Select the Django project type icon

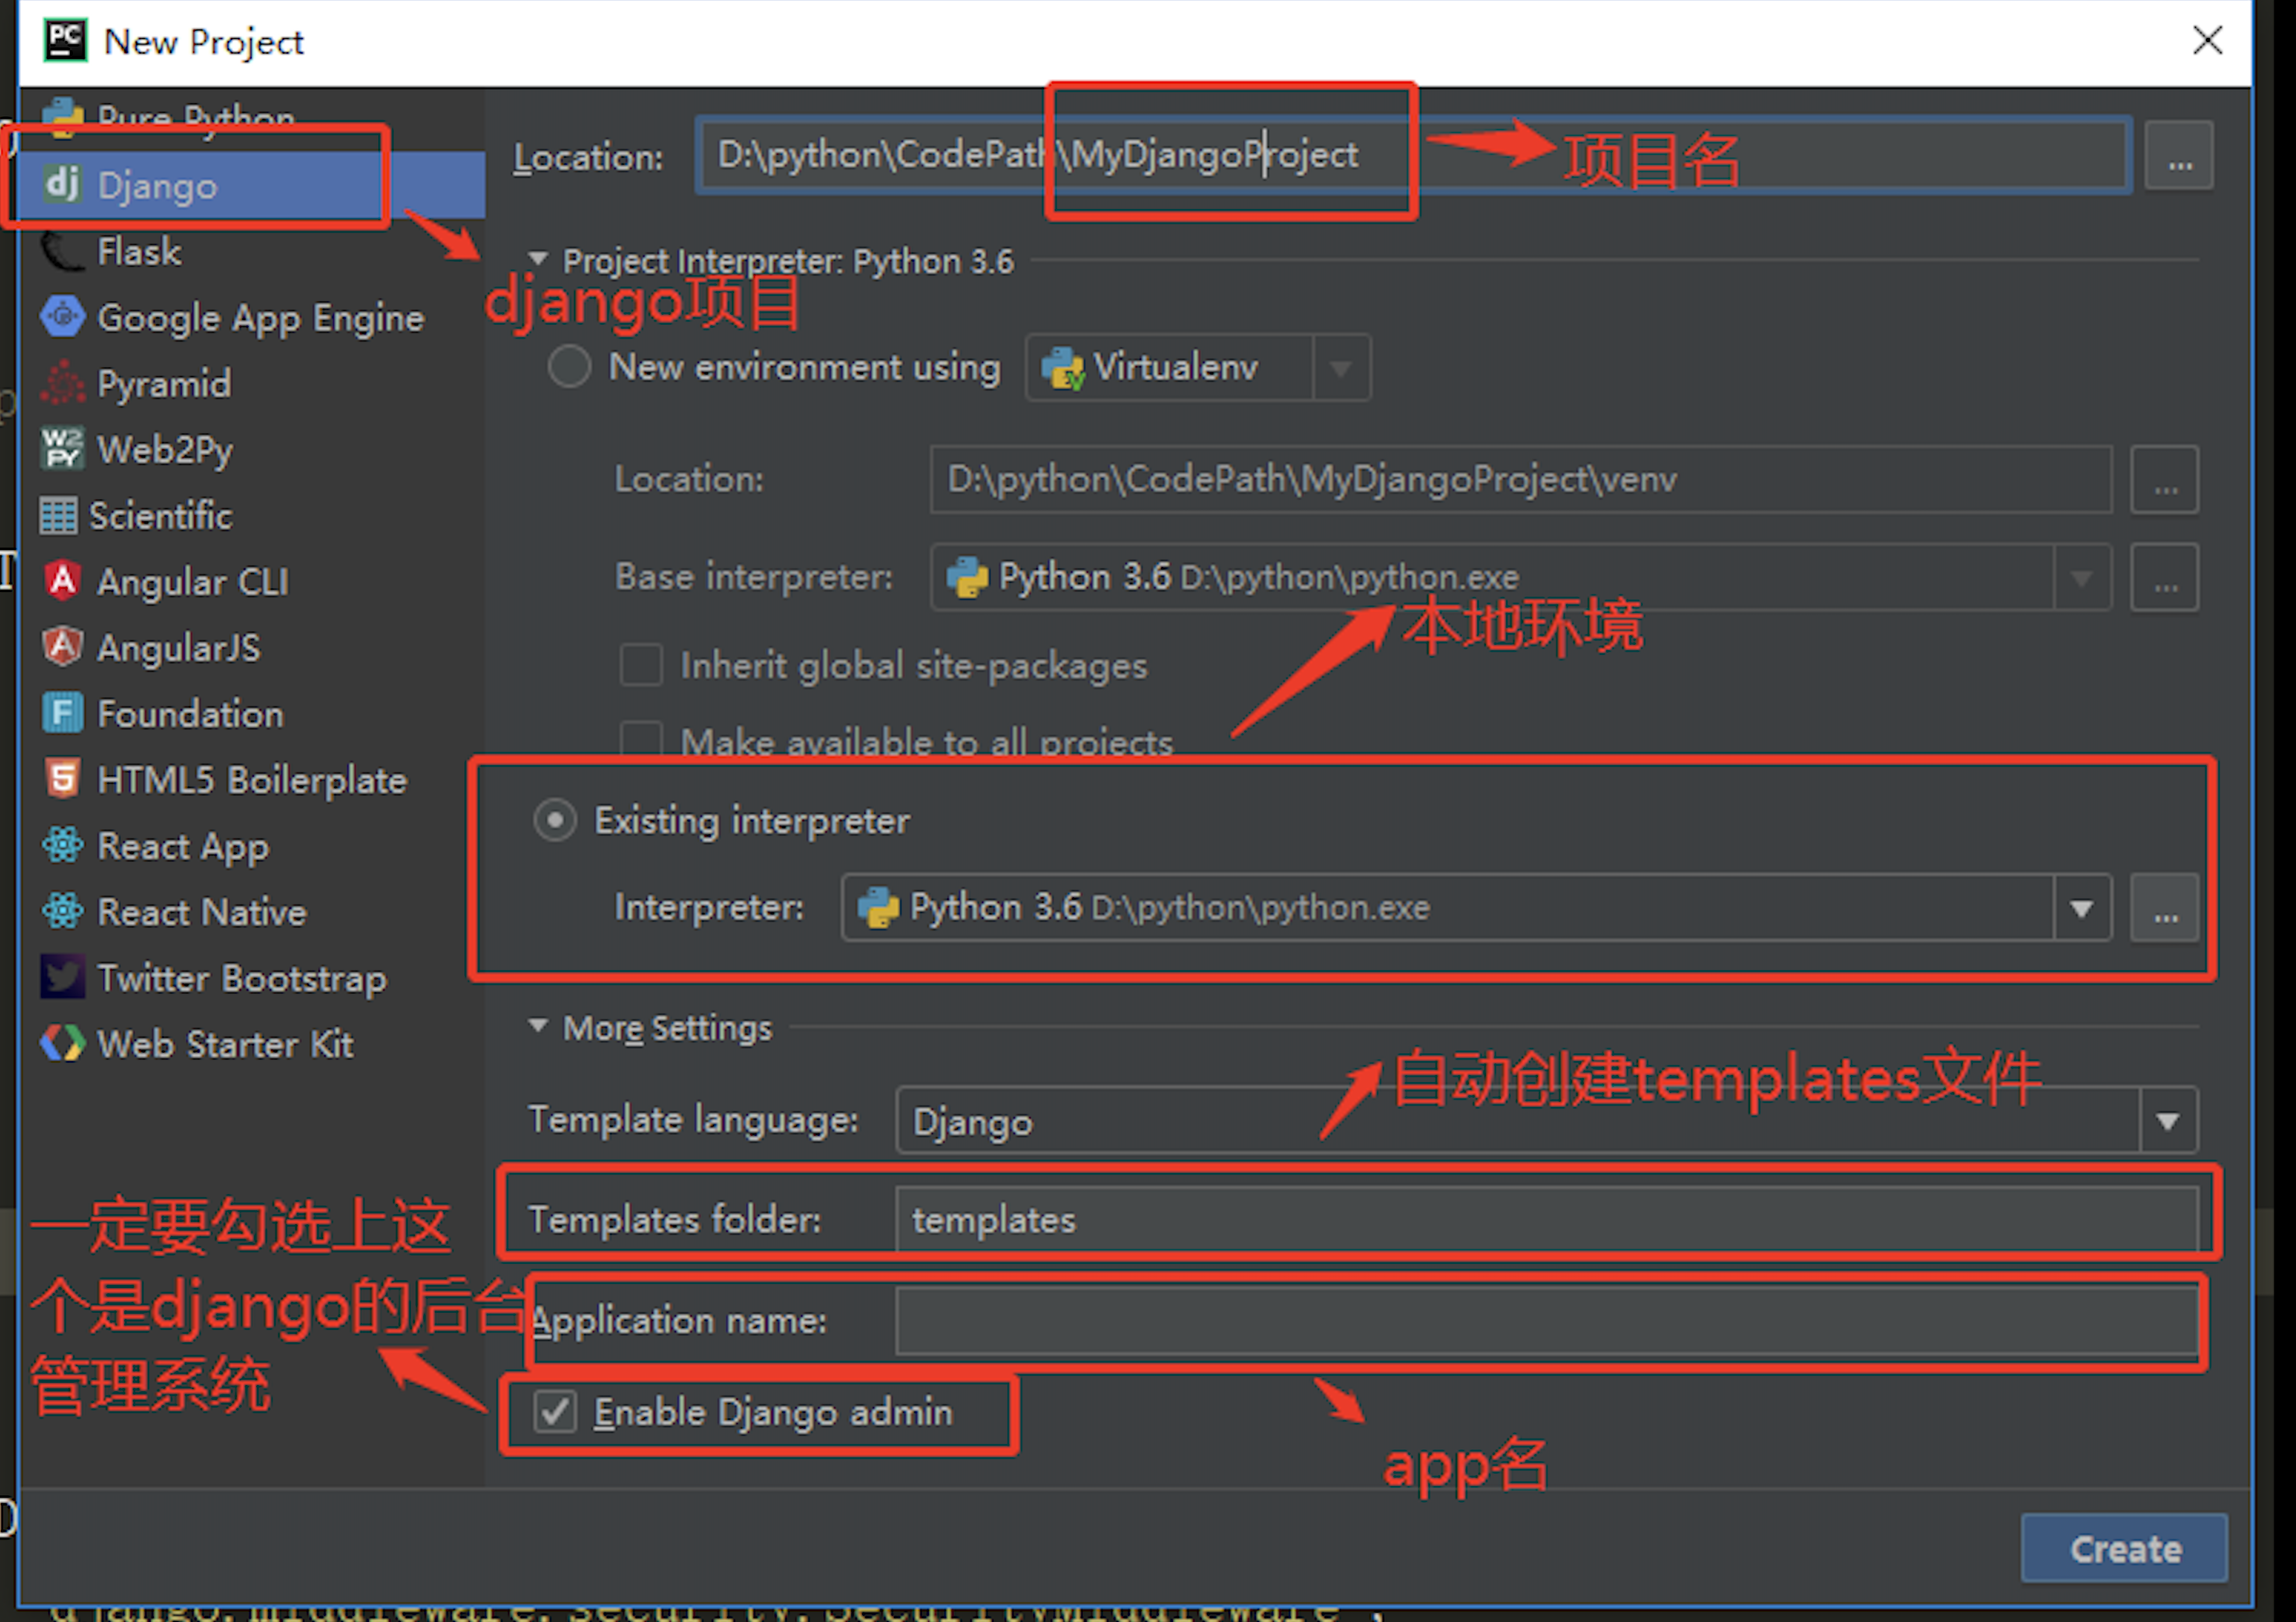[x=62, y=184]
